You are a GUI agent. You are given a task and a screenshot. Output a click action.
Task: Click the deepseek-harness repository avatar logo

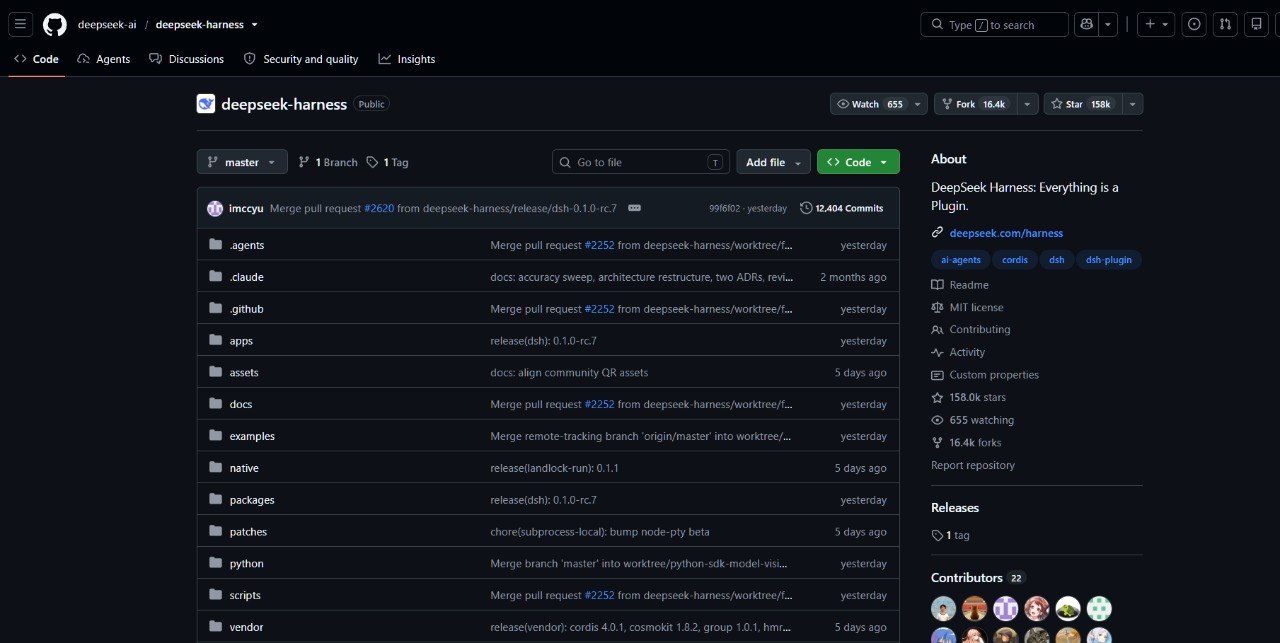tap(206, 104)
